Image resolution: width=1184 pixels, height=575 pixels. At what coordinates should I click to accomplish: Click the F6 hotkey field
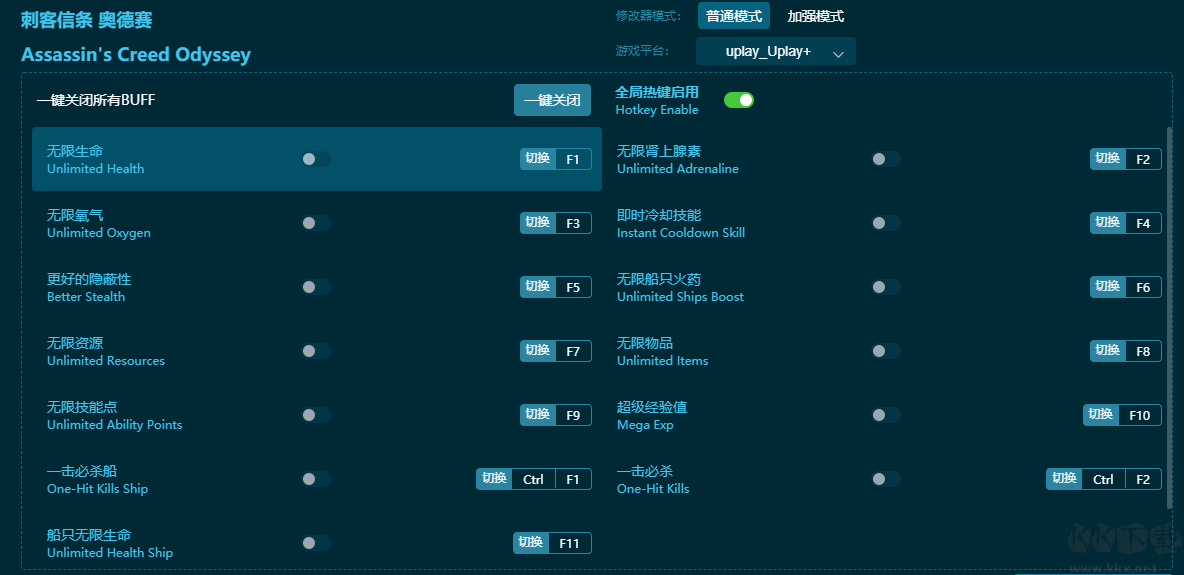click(x=1143, y=287)
